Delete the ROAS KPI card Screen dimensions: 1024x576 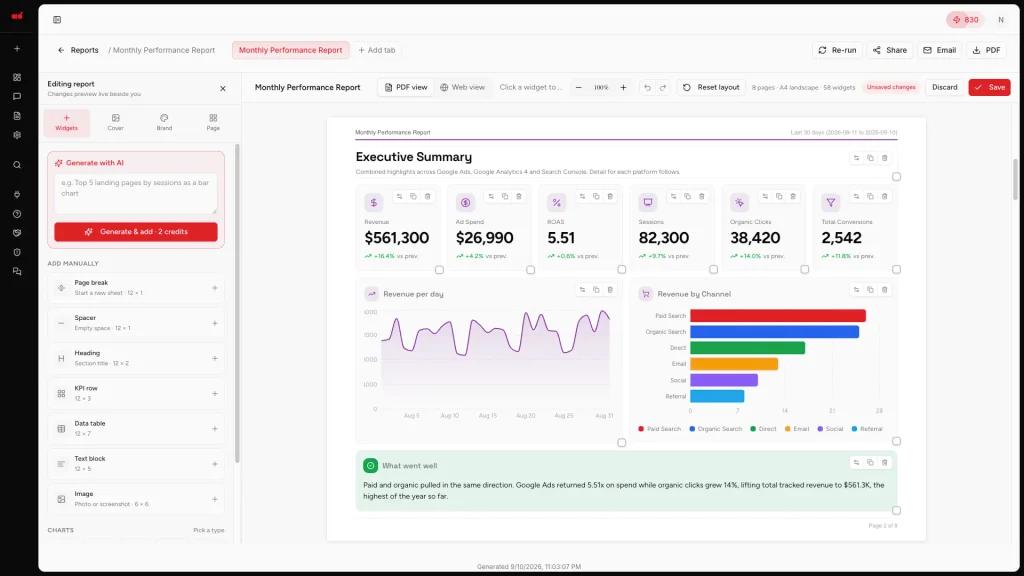point(610,197)
